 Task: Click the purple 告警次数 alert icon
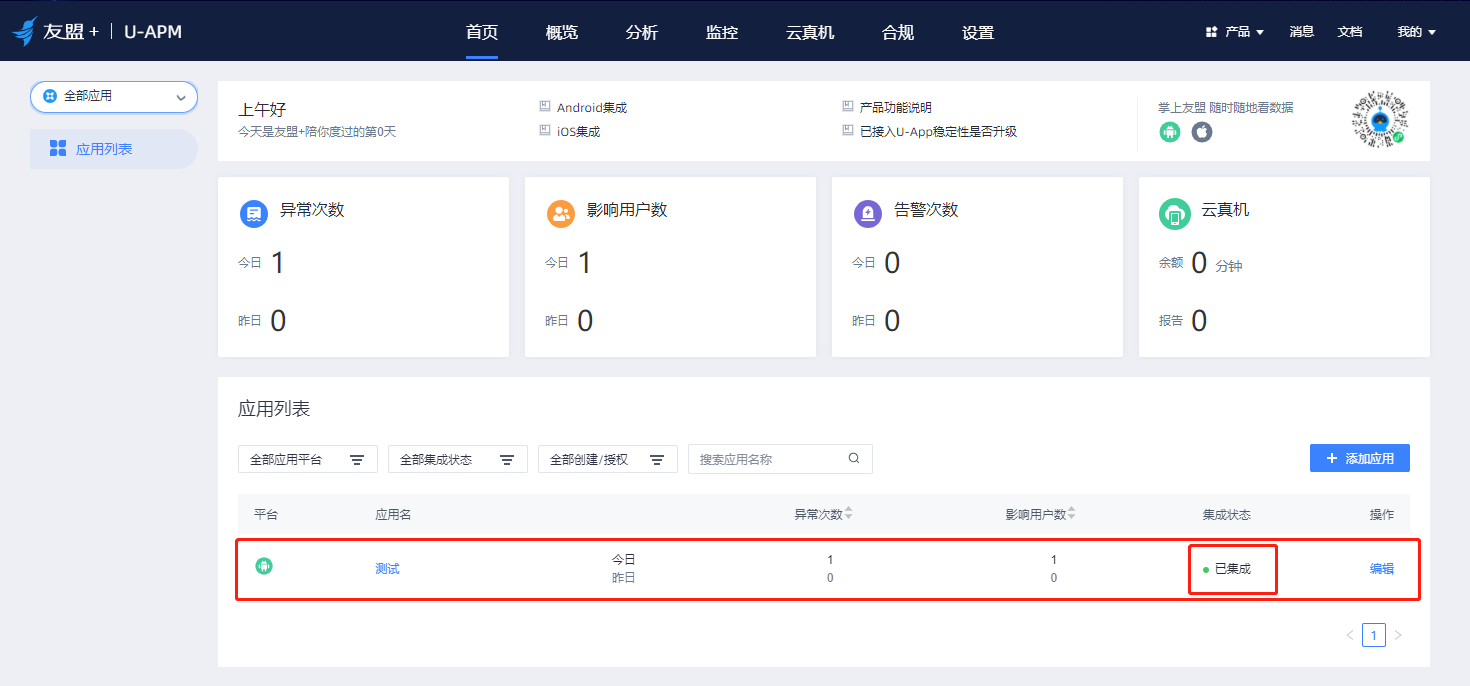click(868, 213)
